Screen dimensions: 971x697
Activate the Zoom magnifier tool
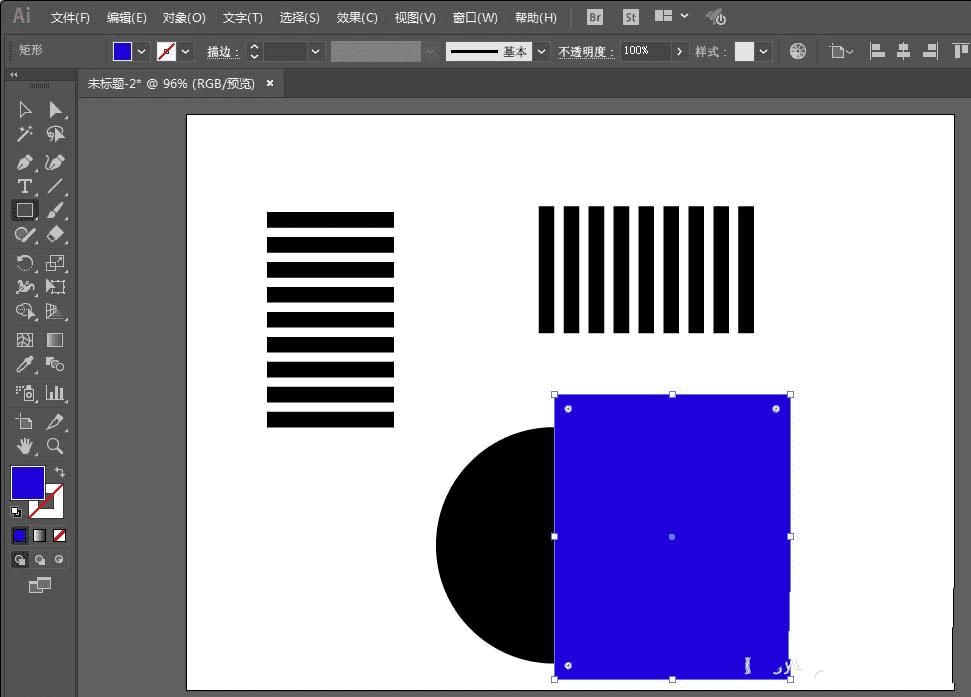pos(55,446)
